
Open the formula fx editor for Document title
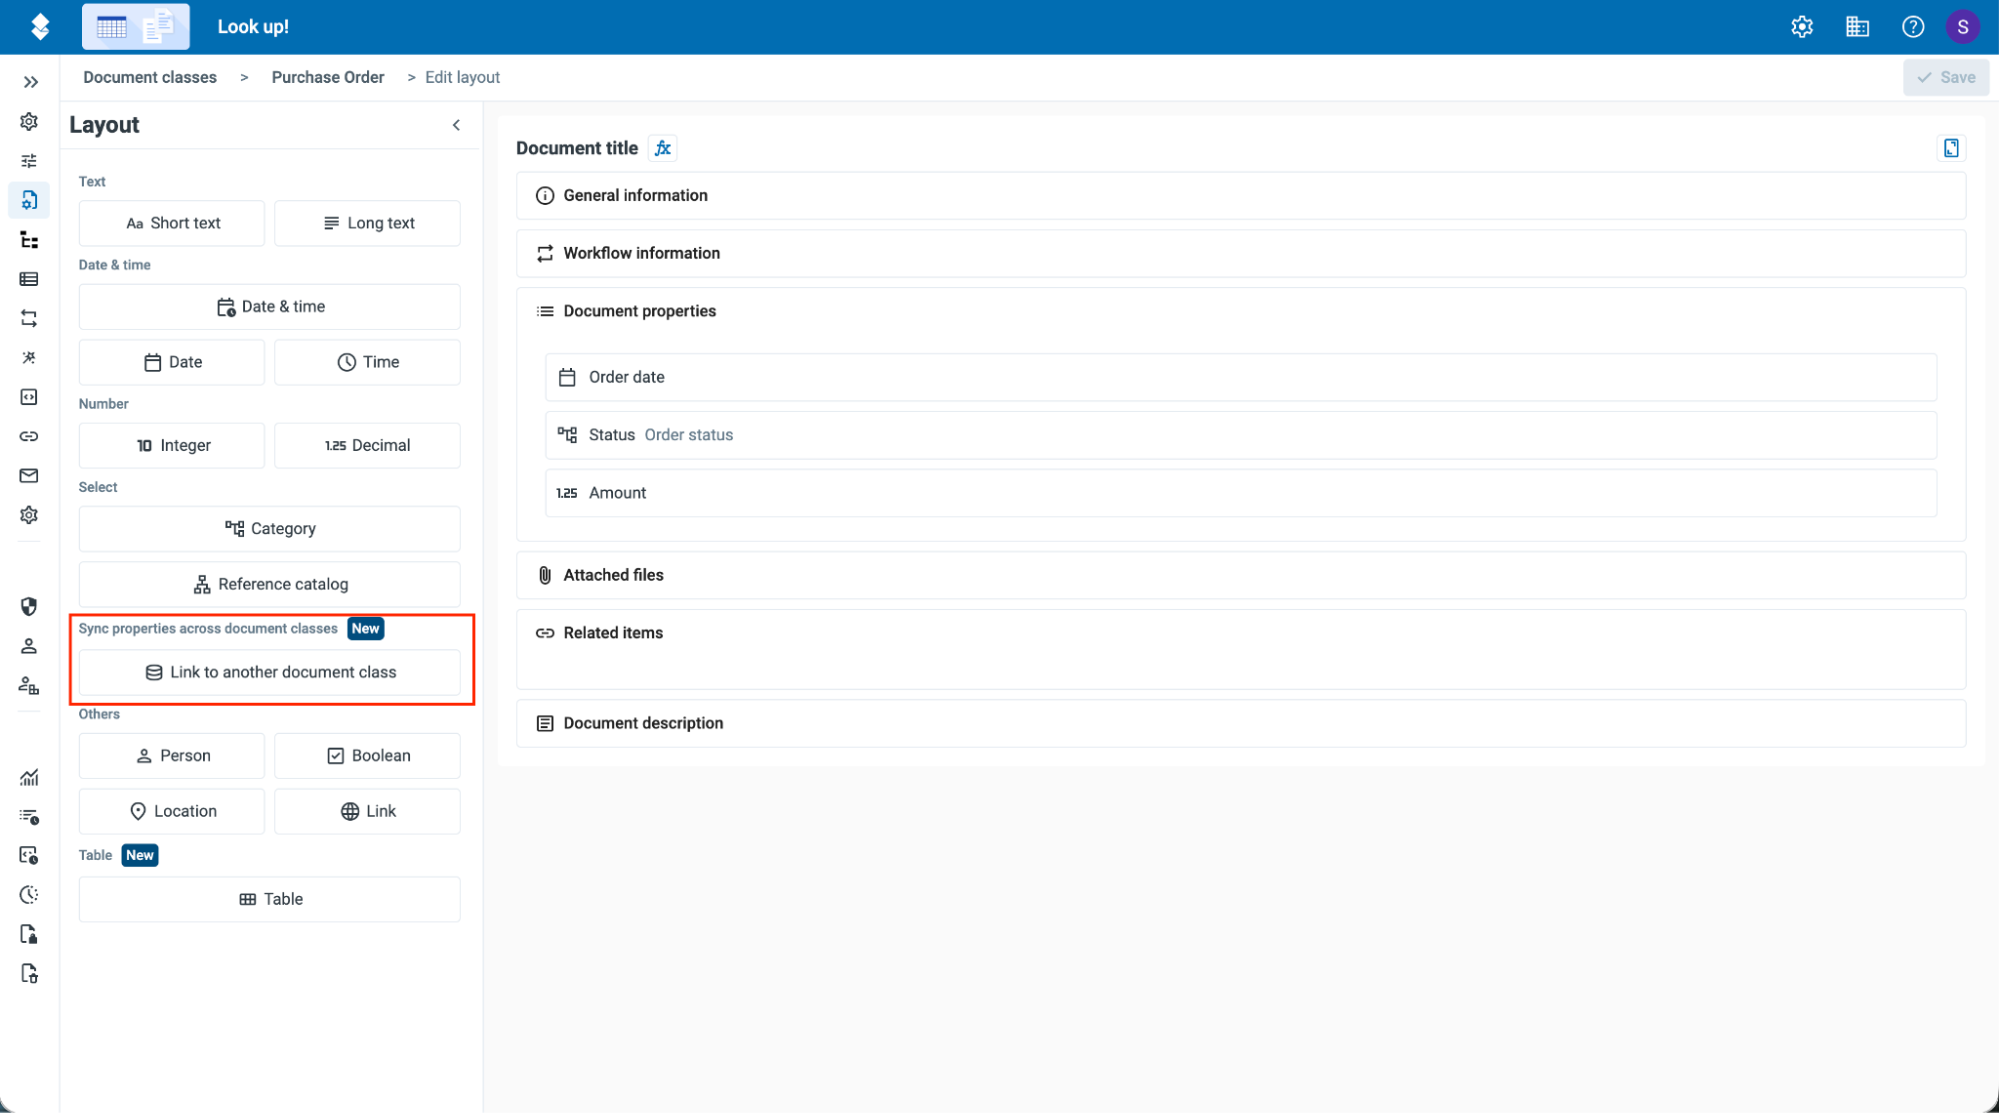click(662, 148)
